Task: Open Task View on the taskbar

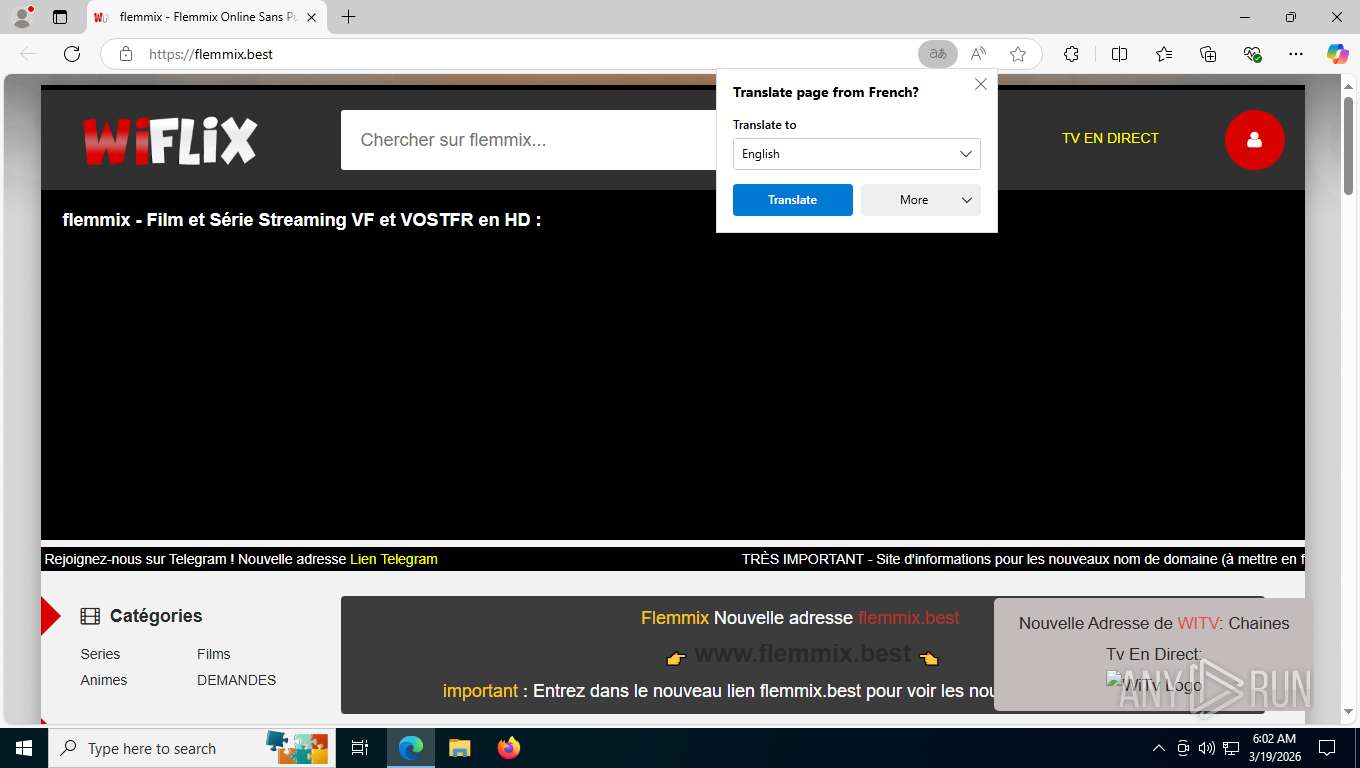Action: [360, 748]
